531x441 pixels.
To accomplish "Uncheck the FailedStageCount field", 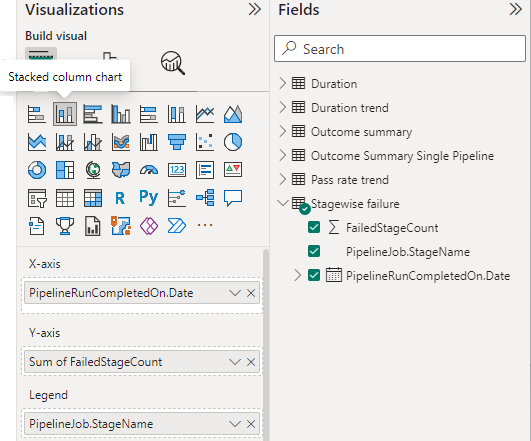I will tap(314, 228).
